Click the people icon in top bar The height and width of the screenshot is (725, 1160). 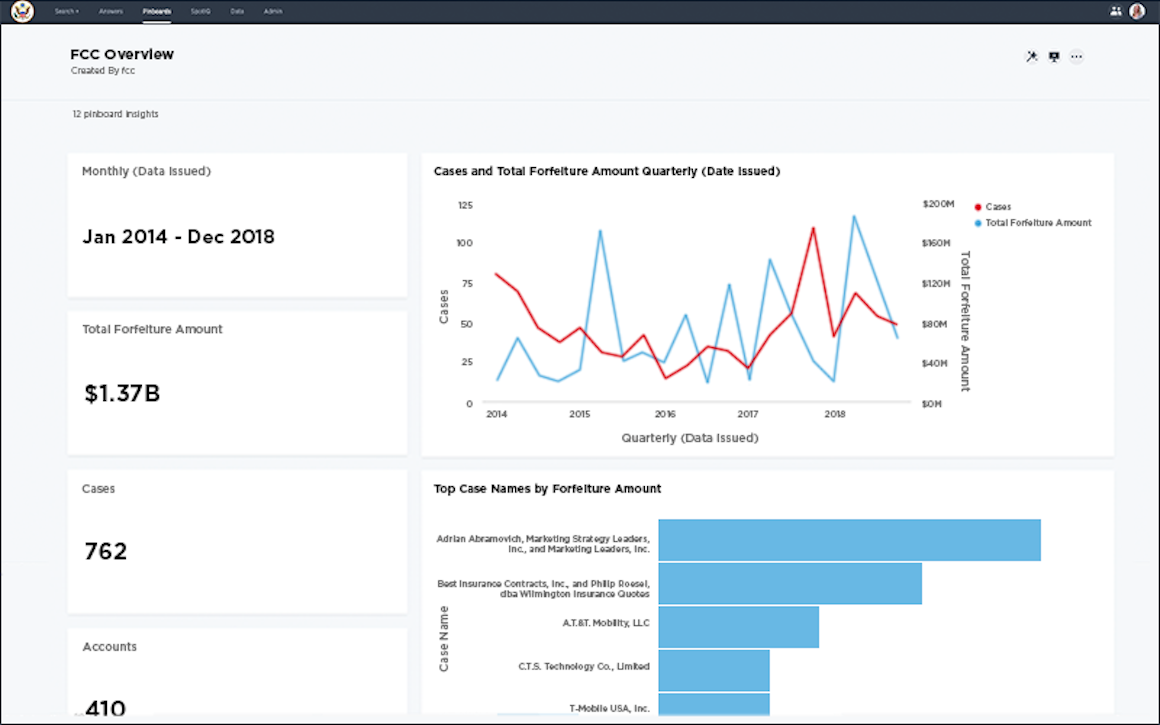coord(1116,11)
